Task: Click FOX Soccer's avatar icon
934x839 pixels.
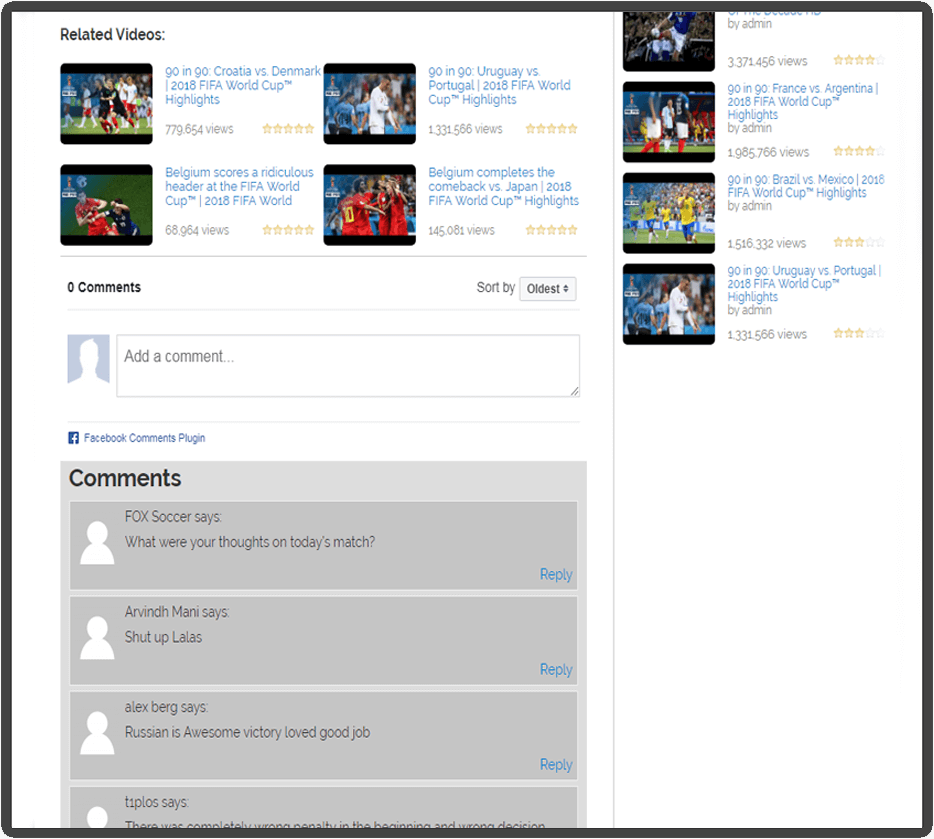Action: coord(97,543)
